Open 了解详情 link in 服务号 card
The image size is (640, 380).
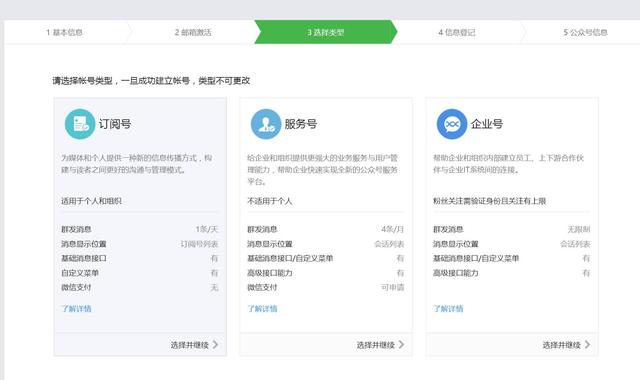(x=262, y=309)
